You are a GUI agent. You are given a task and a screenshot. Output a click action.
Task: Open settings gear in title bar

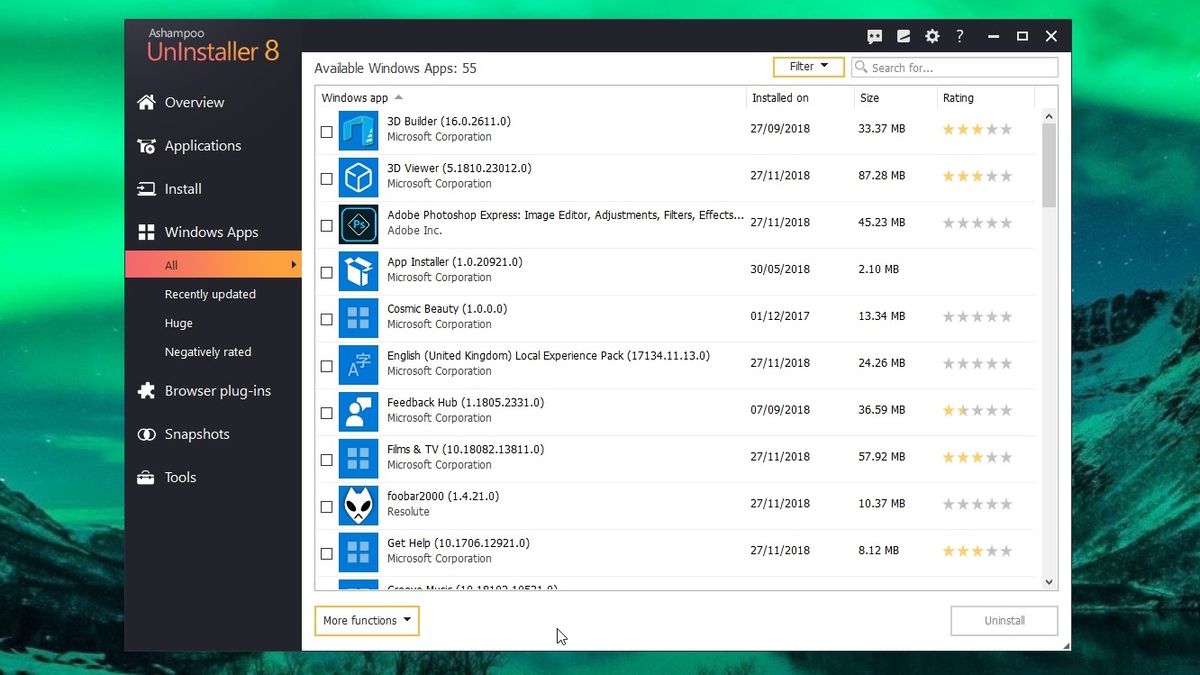(932, 36)
